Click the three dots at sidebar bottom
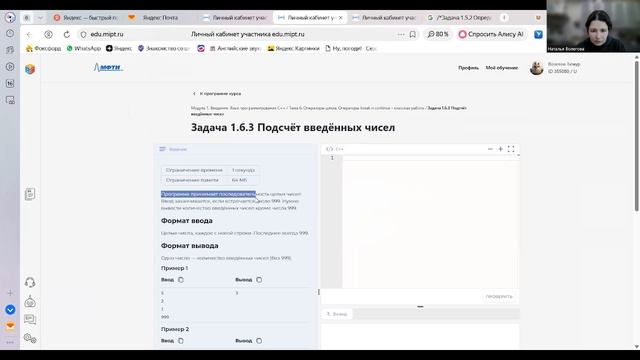 10,342
